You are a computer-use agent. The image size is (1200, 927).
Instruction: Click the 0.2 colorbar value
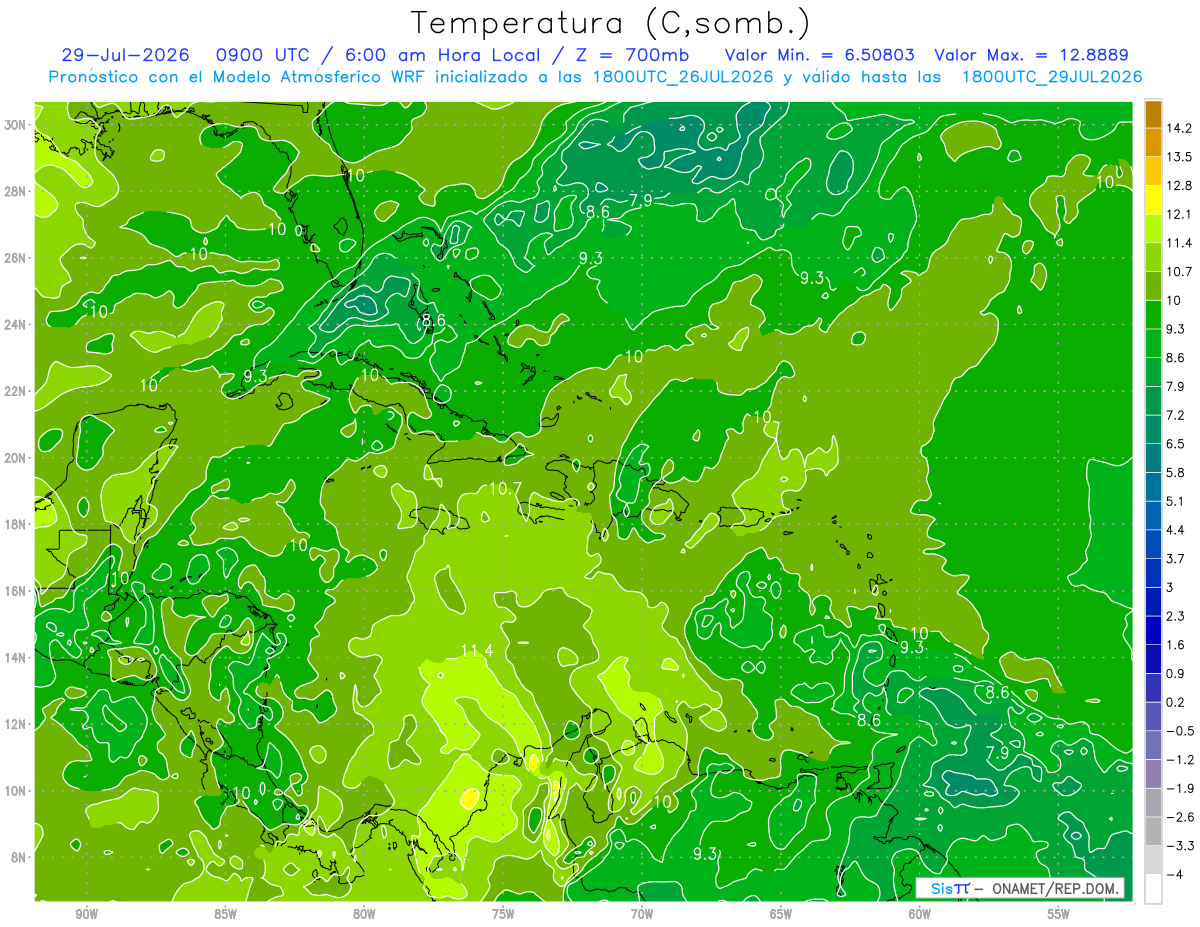[x=1175, y=702]
